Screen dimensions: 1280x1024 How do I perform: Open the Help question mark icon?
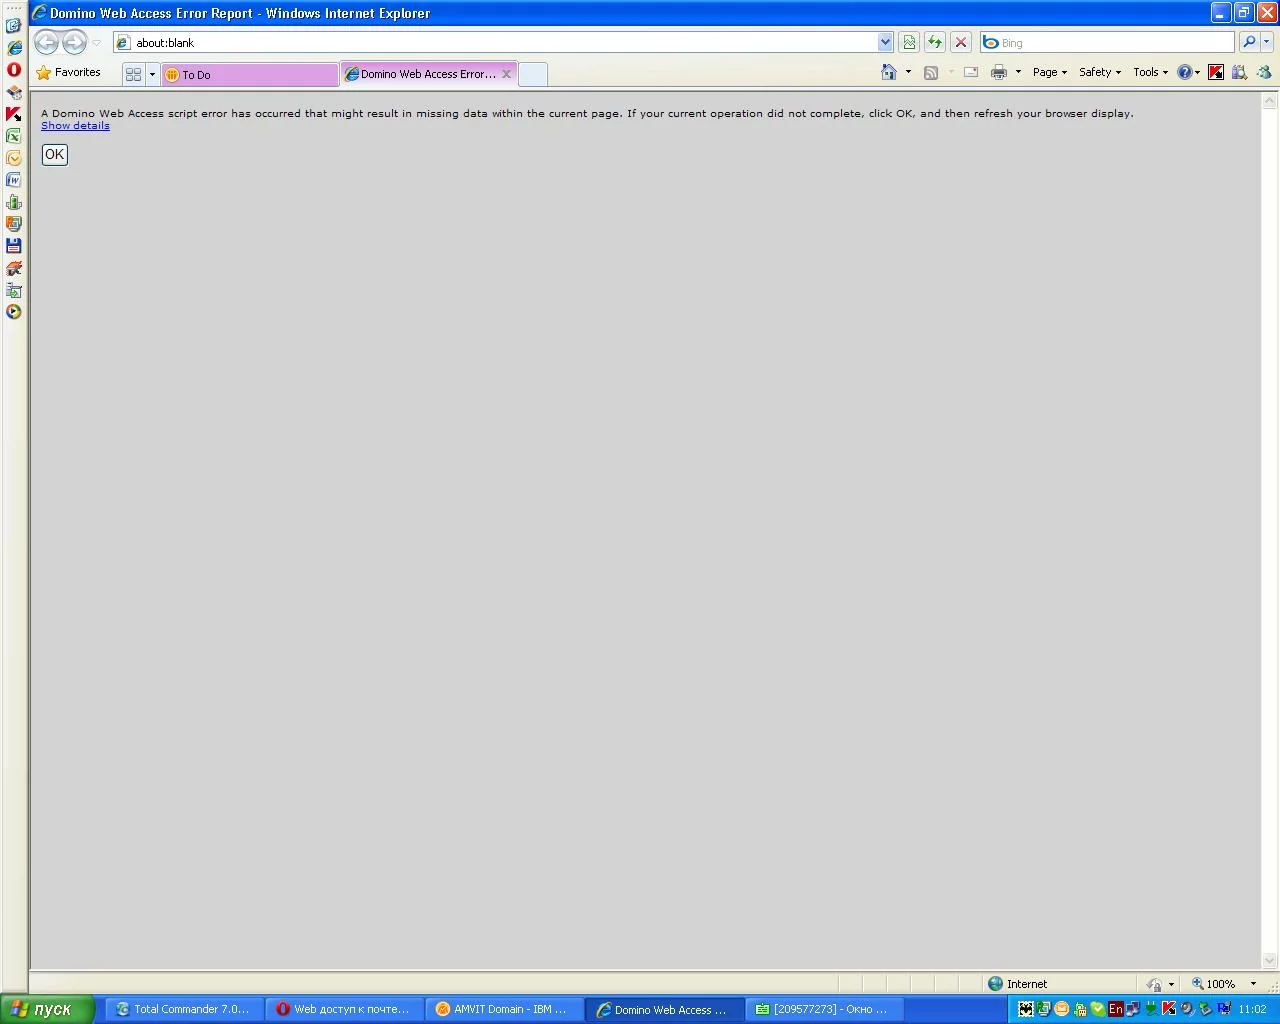1185,72
